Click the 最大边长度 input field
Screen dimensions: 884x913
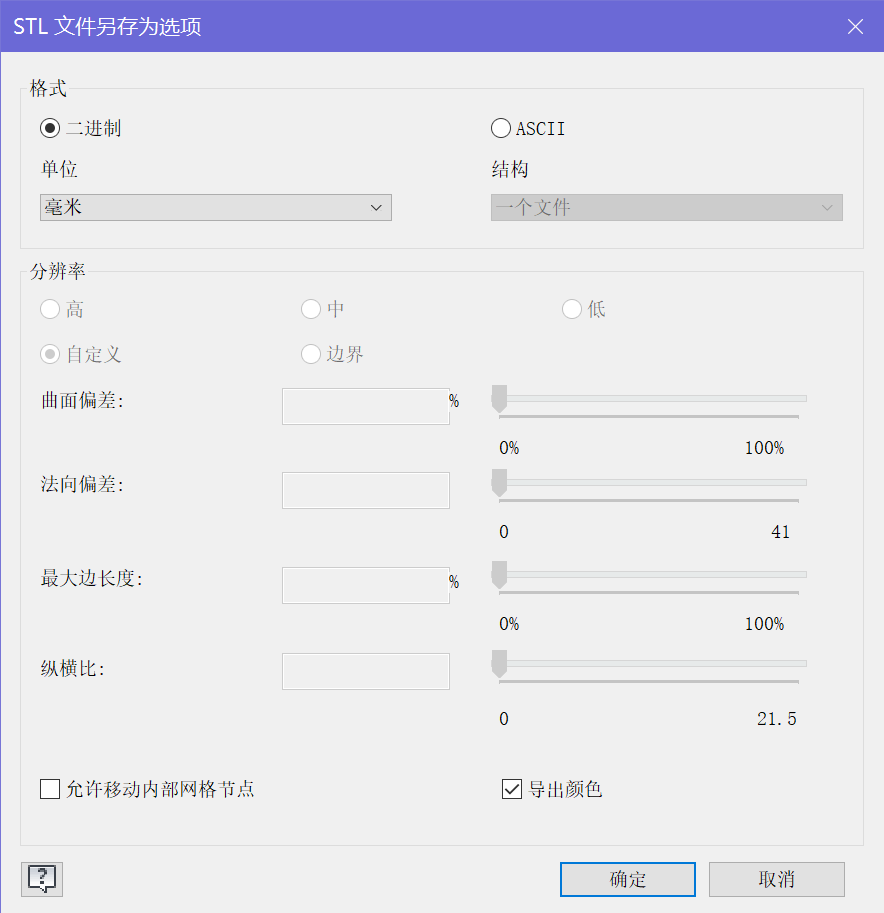pos(365,585)
